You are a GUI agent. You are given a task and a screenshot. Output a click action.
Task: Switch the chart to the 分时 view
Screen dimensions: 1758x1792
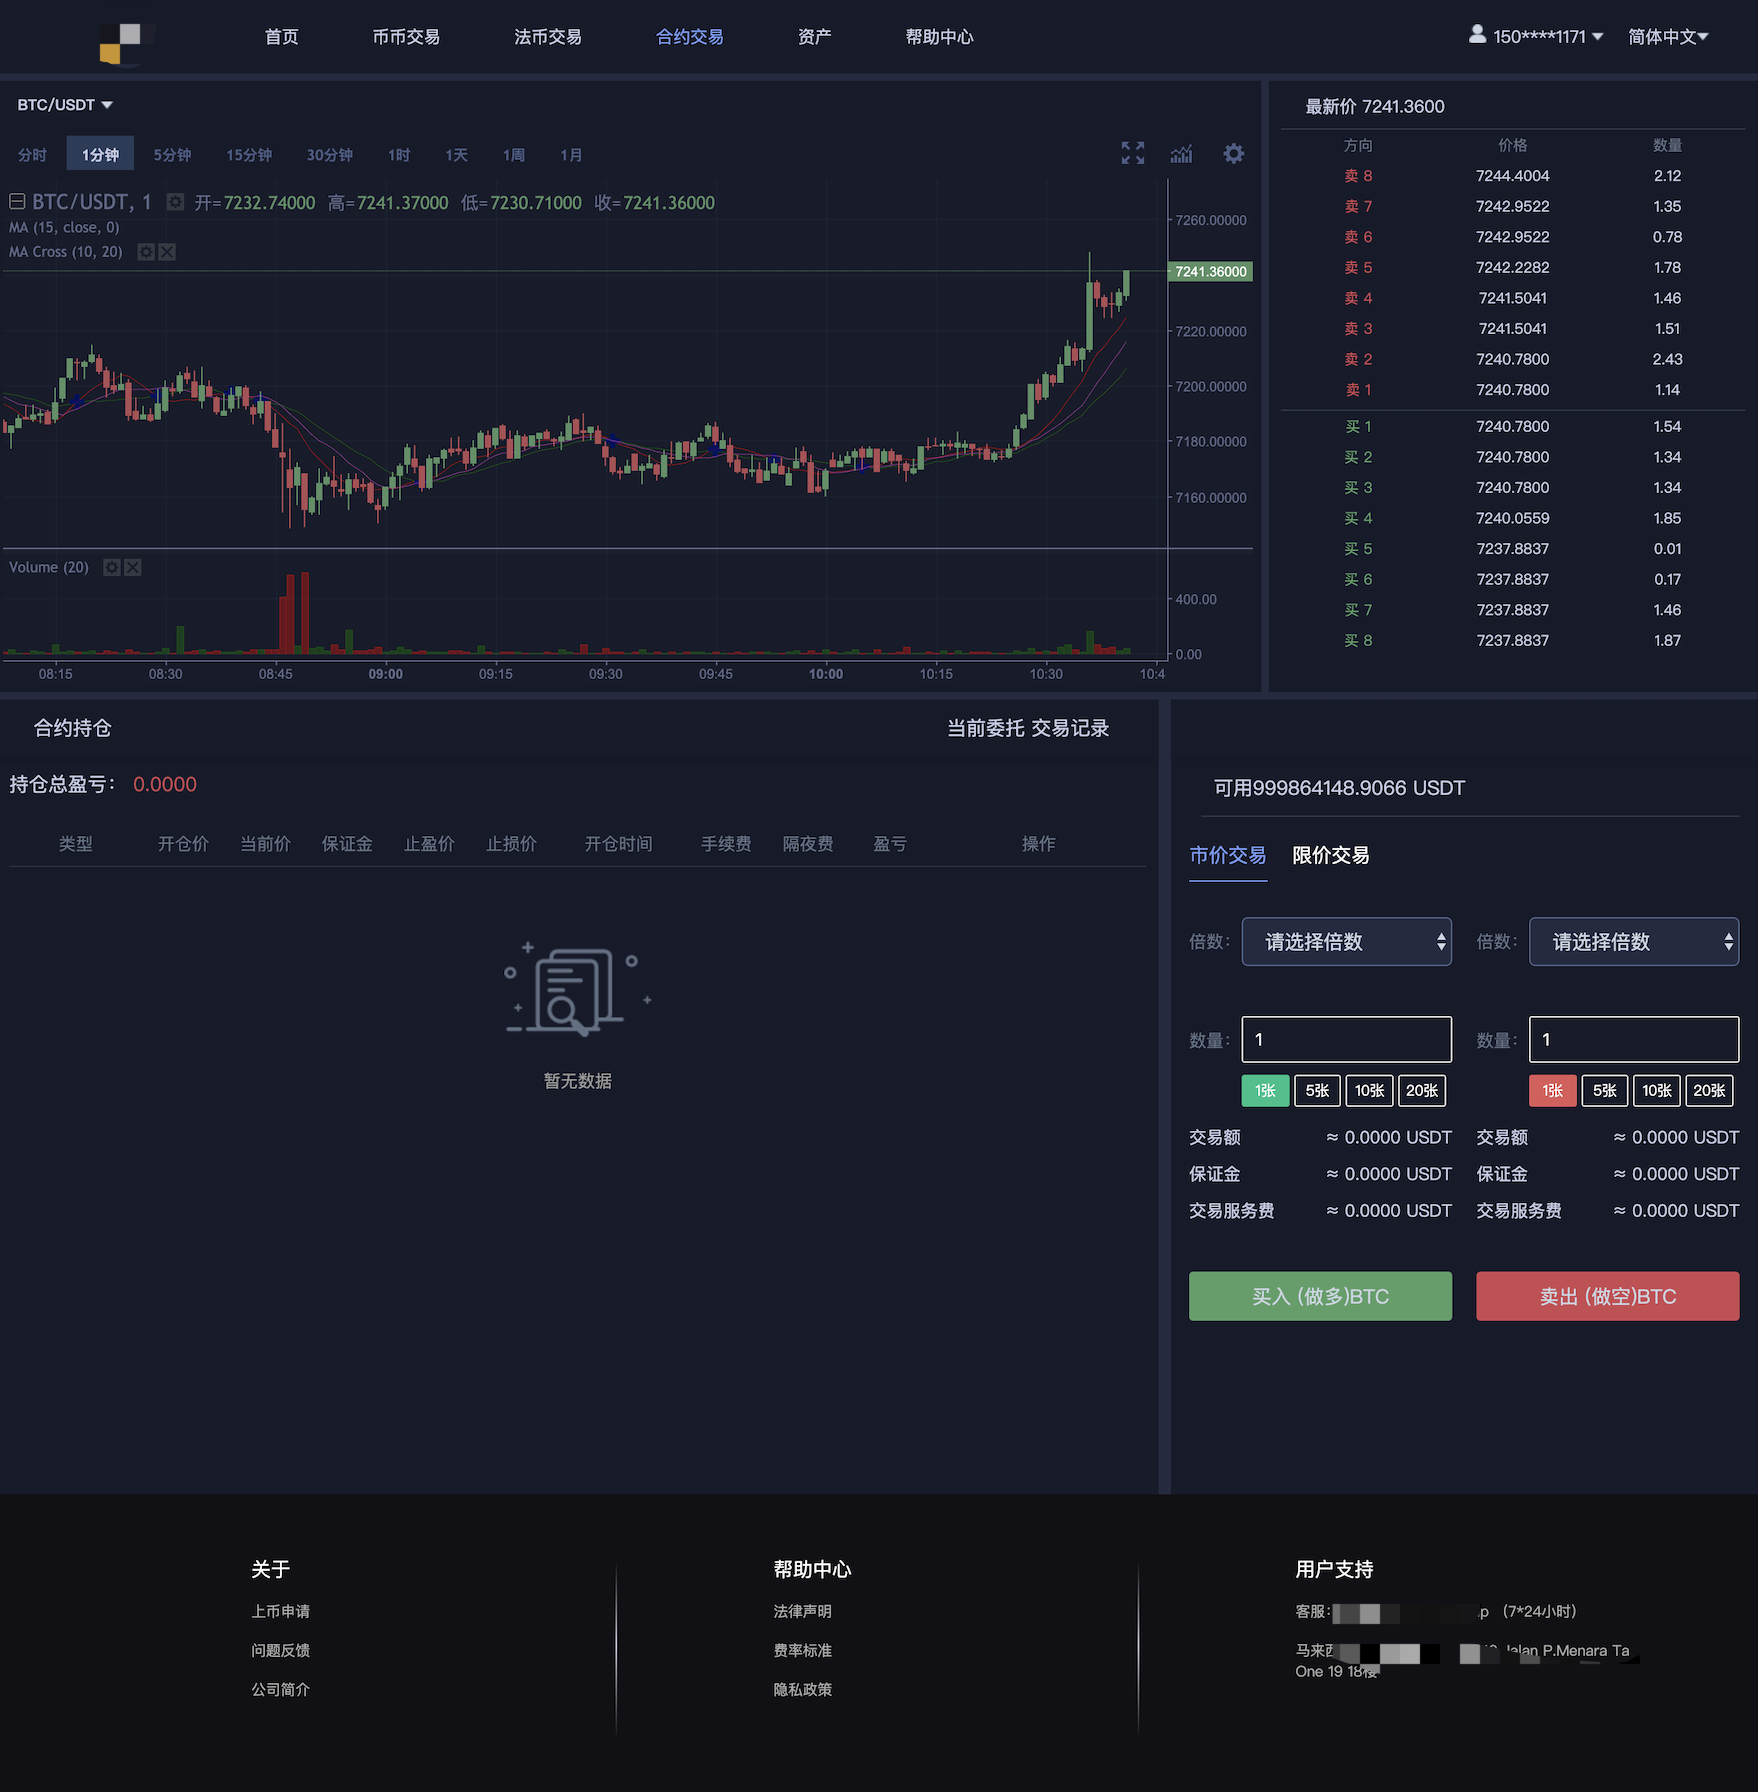tap(32, 155)
